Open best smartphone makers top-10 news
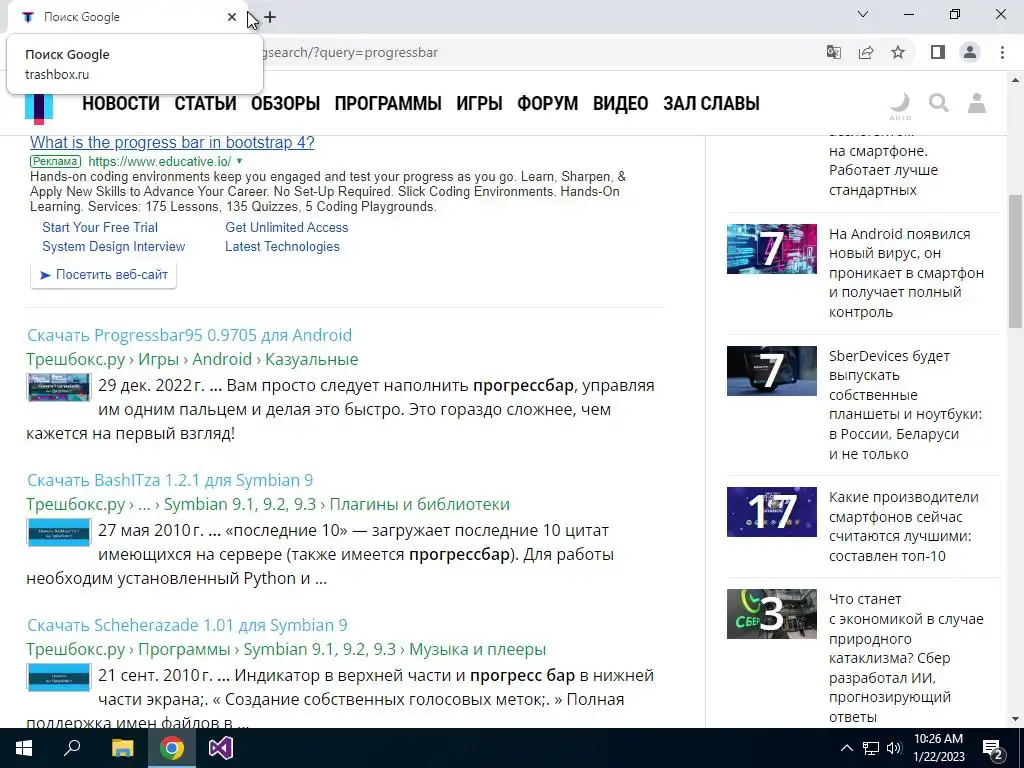Screen dimensions: 1024x768 coord(904,526)
